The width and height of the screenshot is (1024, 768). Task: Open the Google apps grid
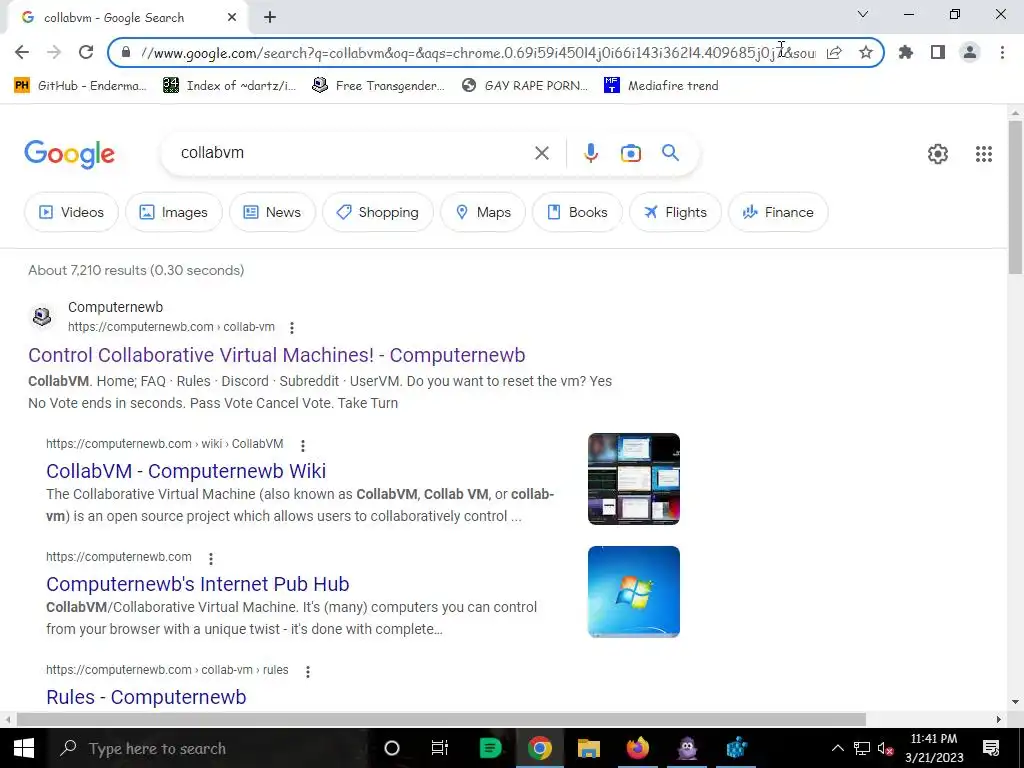(984, 153)
